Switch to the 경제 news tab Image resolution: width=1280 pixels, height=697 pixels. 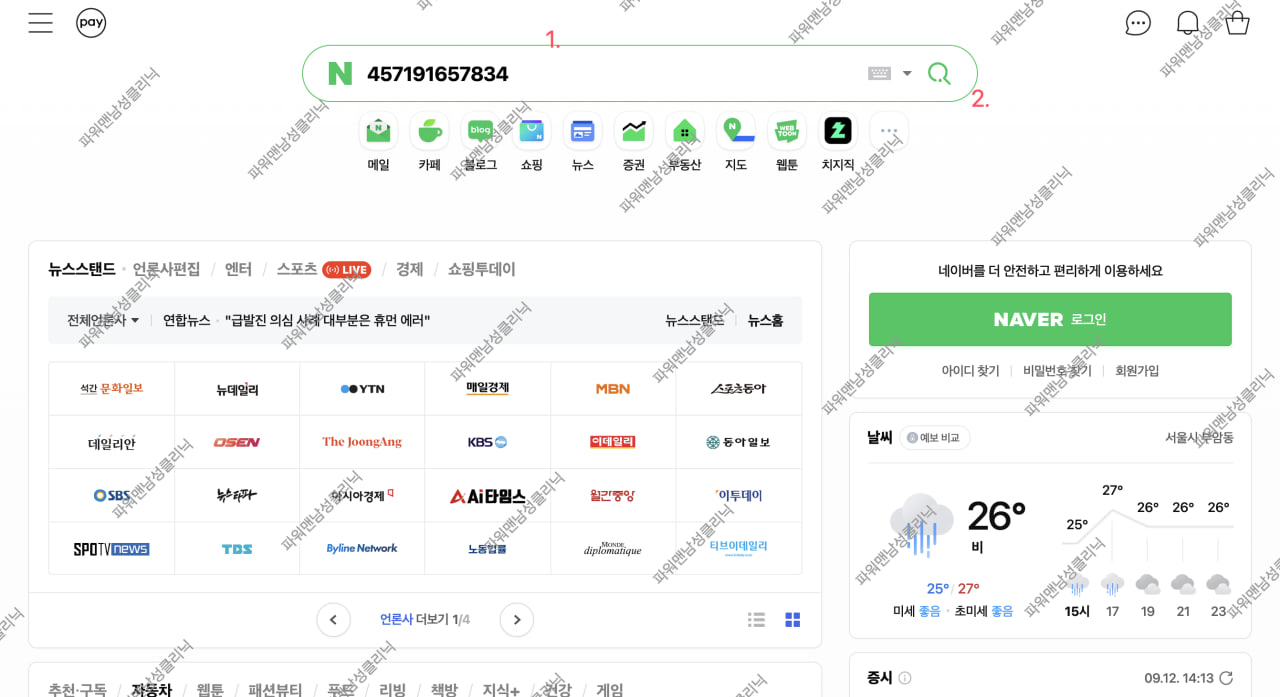pyautogui.click(x=409, y=269)
